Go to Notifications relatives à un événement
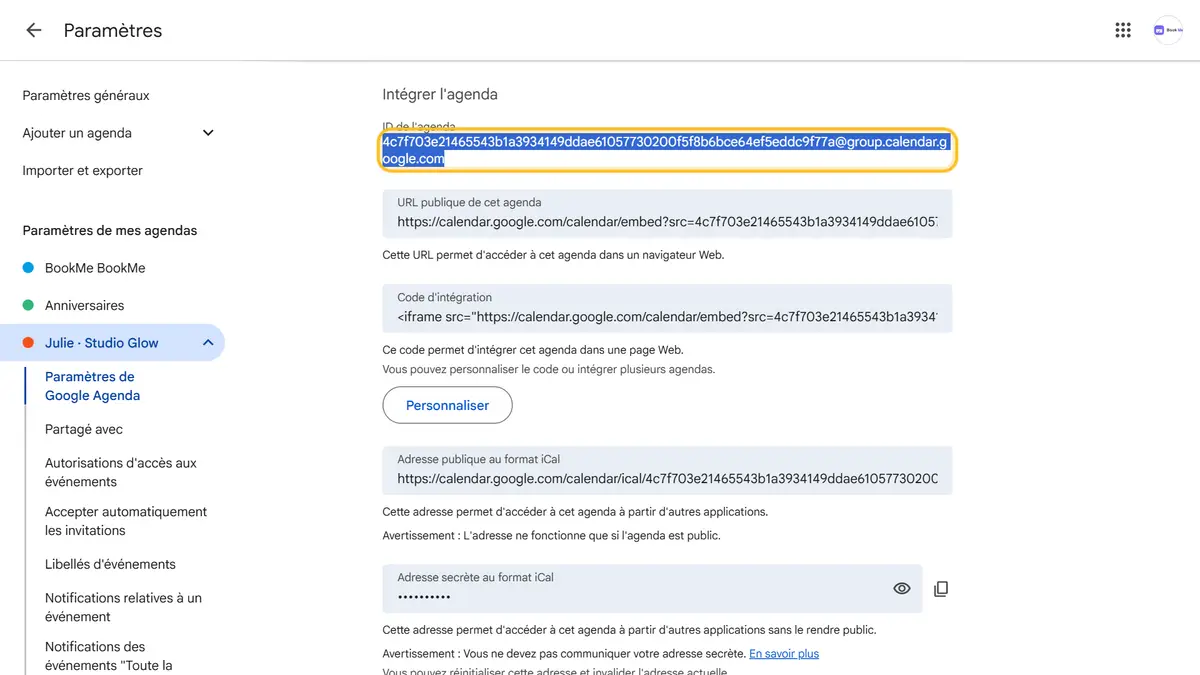The width and height of the screenshot is (1200, 675). [123, 607]
